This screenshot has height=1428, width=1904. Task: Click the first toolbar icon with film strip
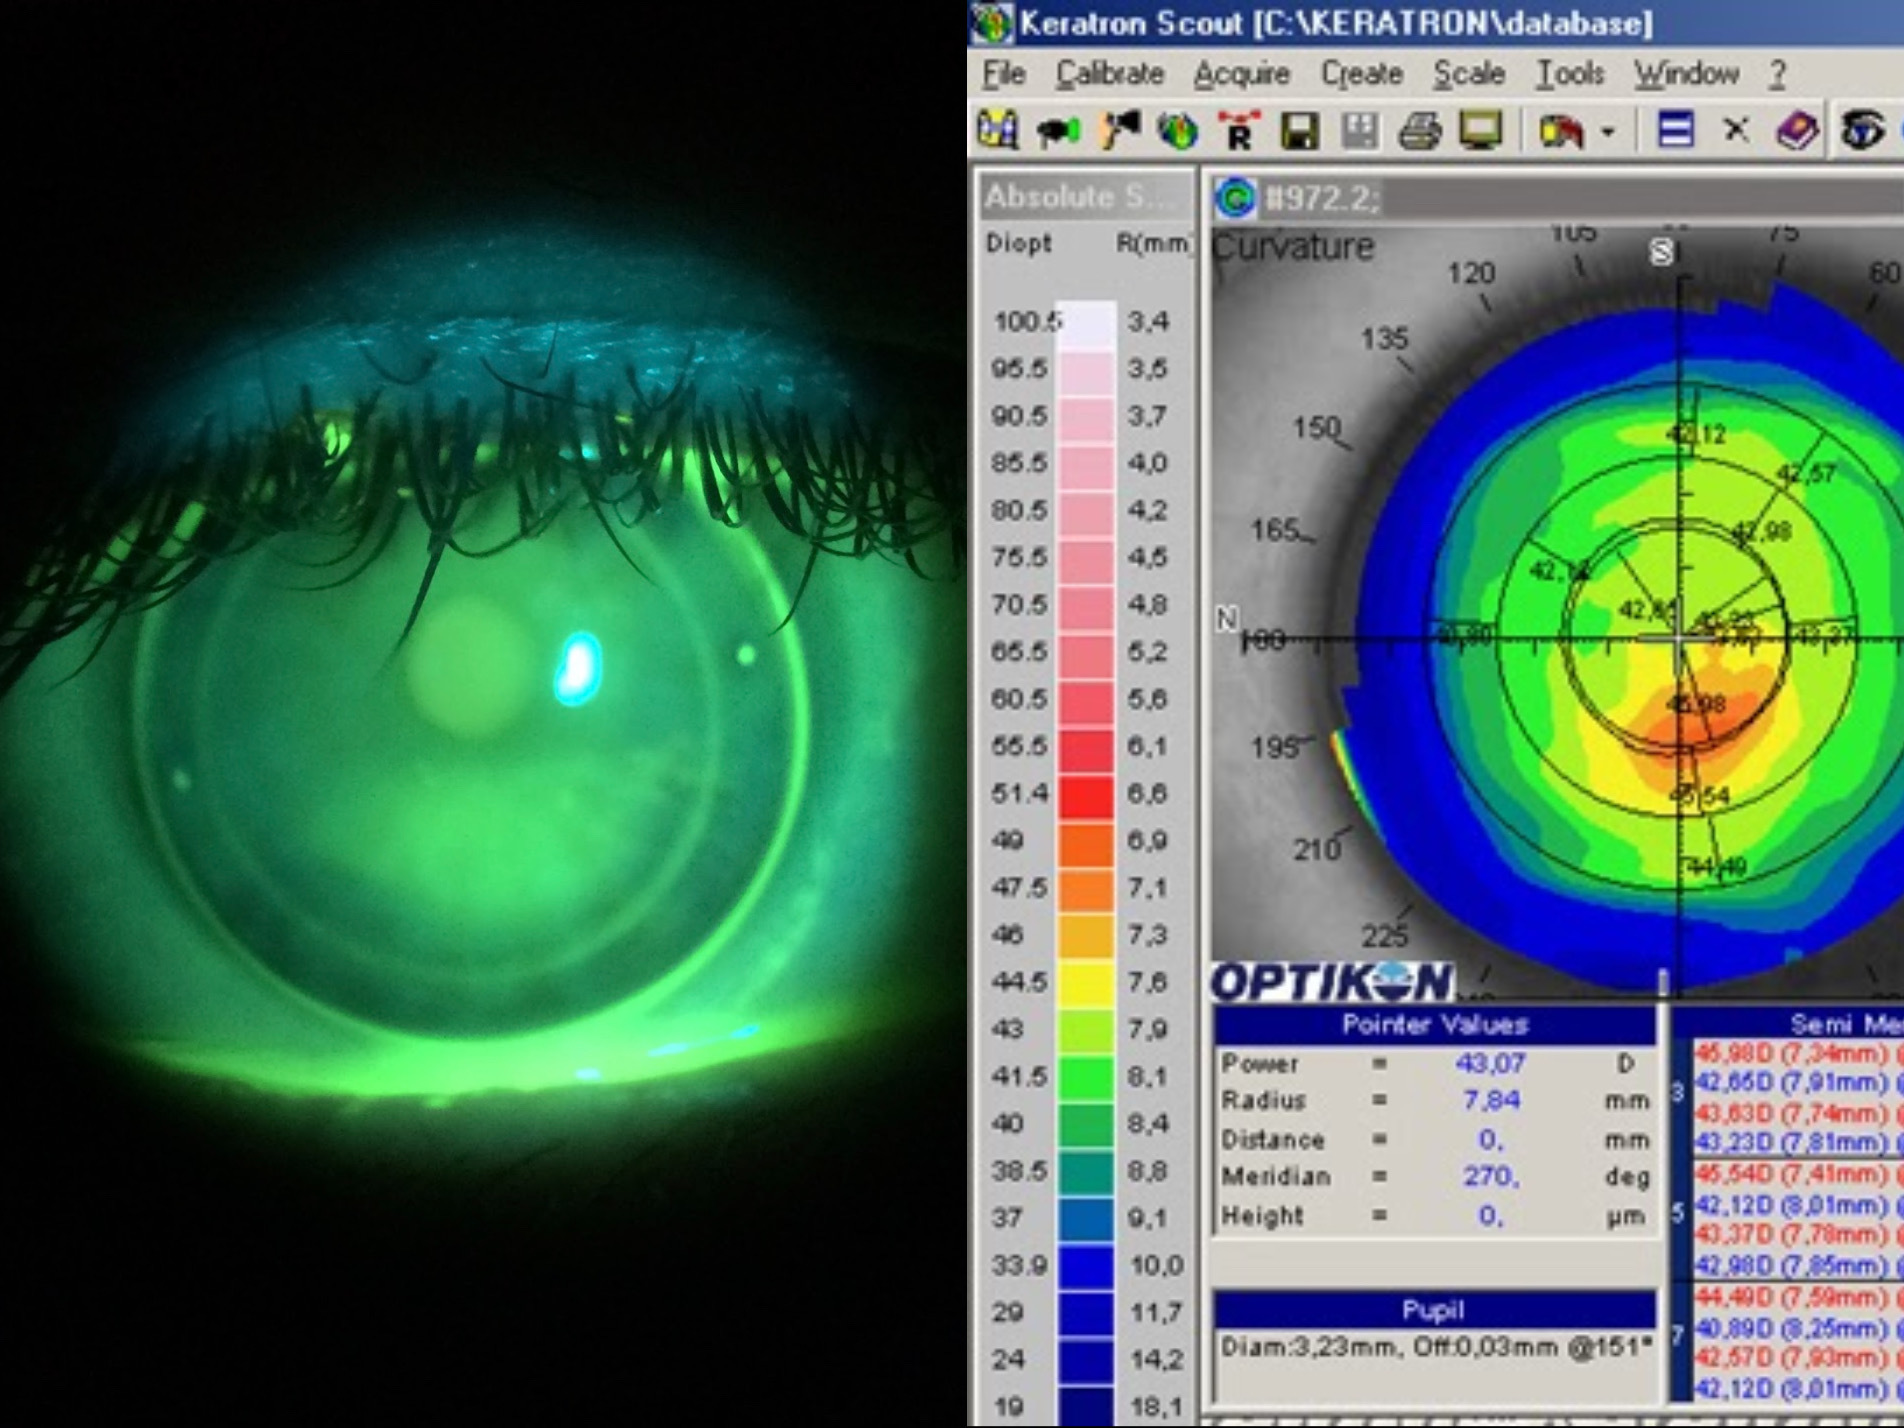(x=998, y=131)
